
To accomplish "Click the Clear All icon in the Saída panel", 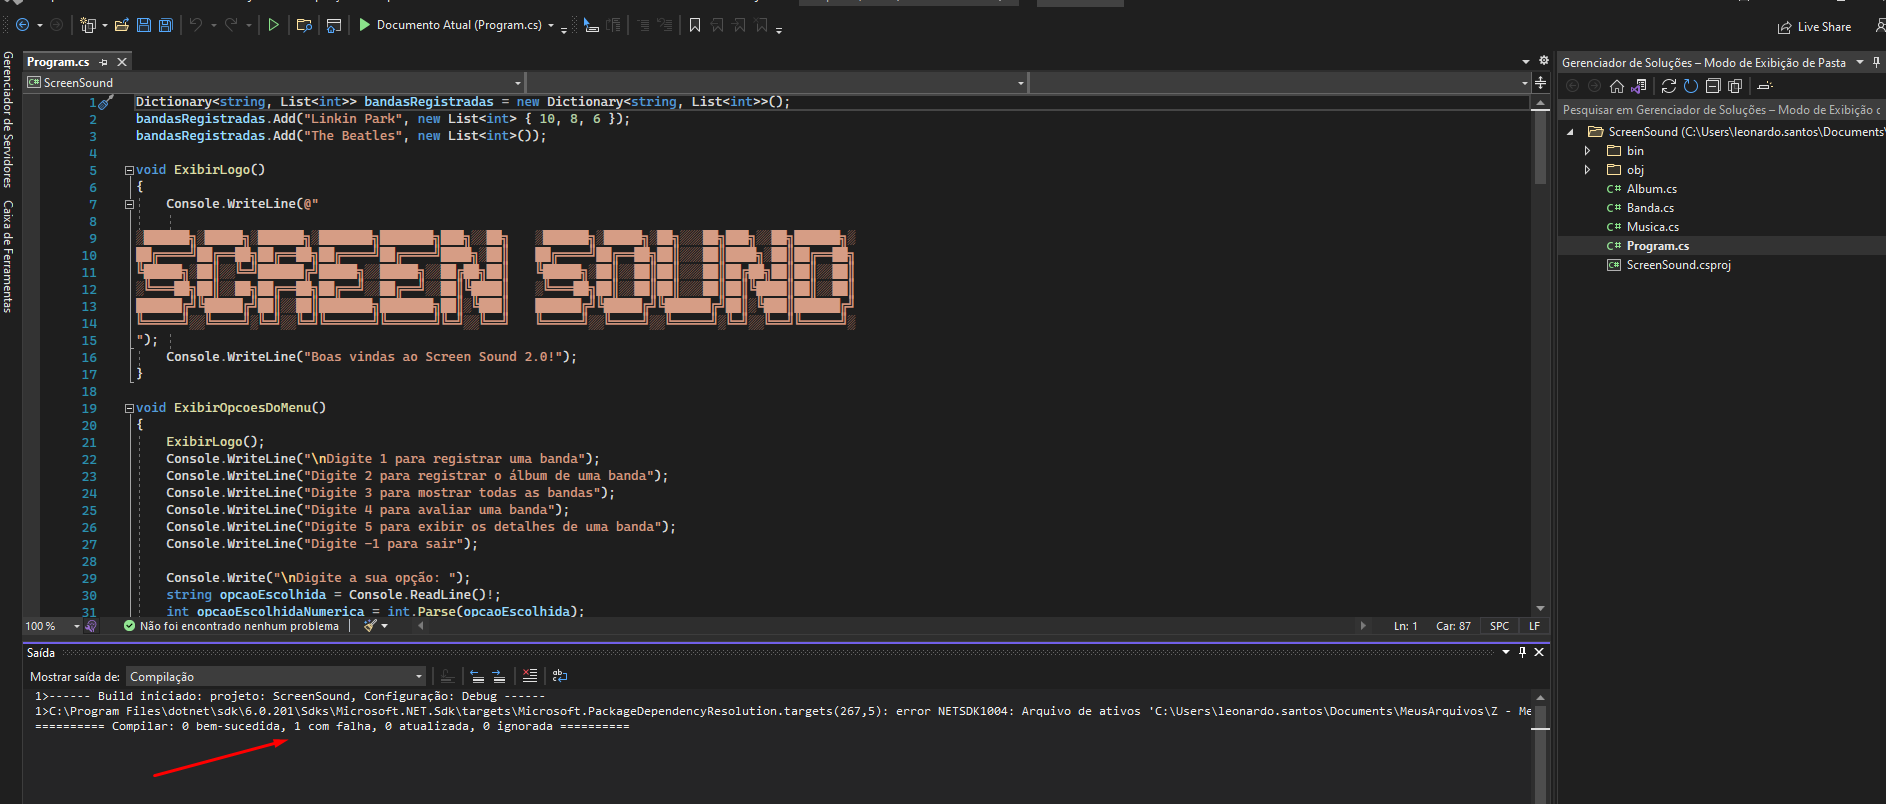I will (530, 677).
